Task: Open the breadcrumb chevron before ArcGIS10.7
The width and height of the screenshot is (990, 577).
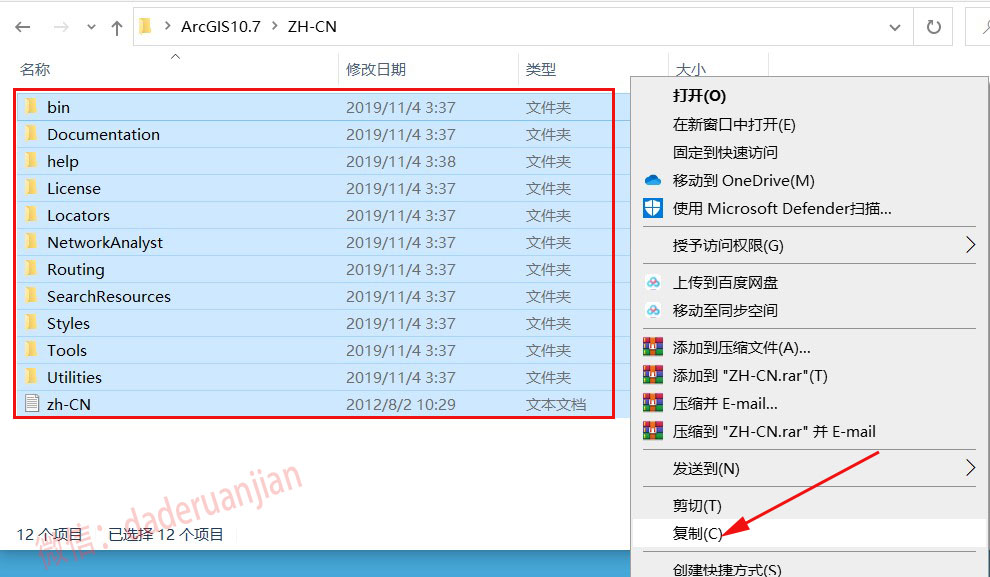Action: click(167, 27)
